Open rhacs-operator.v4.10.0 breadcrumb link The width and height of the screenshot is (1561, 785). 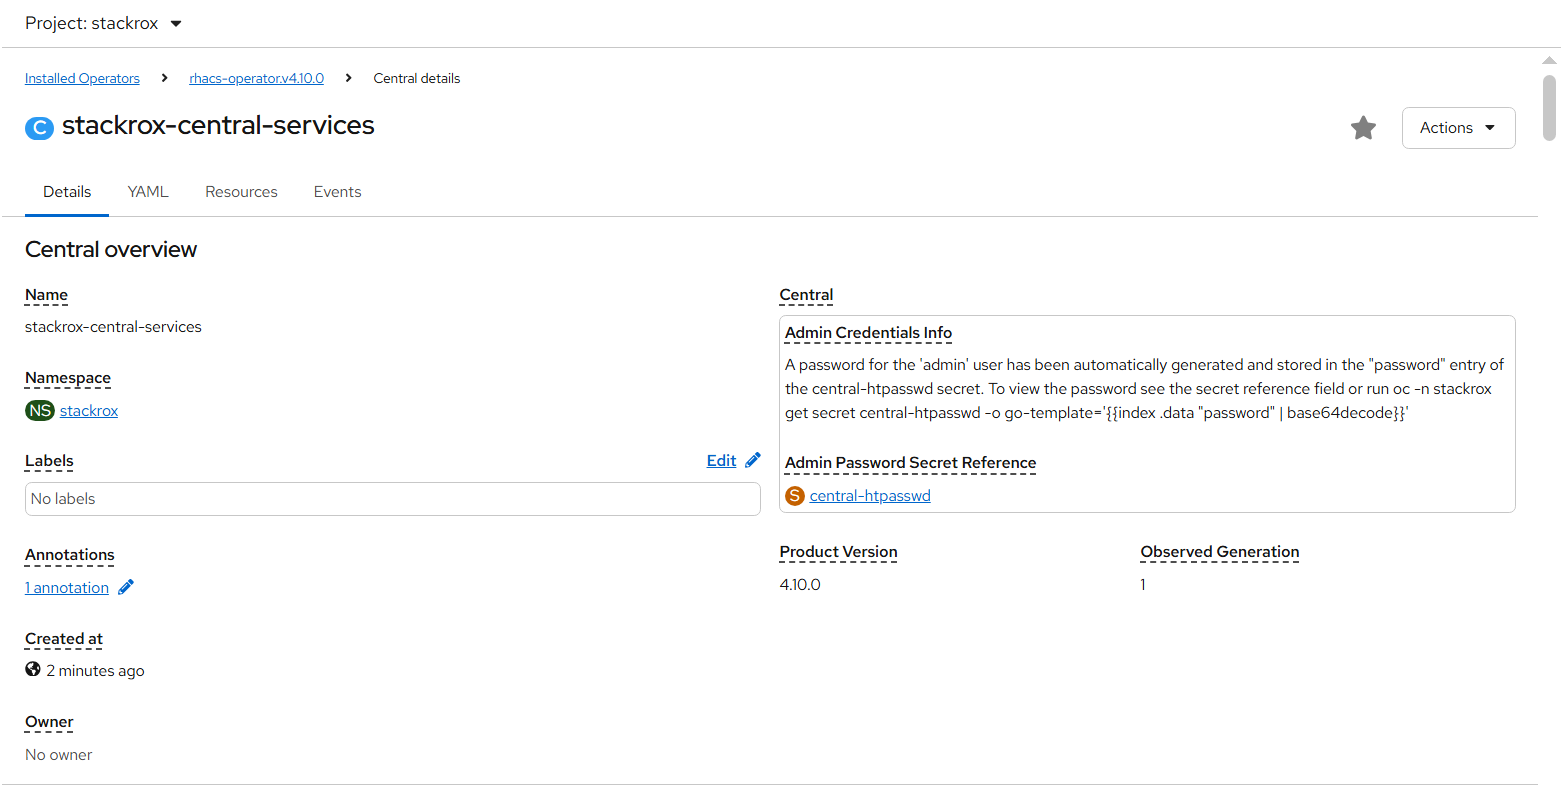256,78
